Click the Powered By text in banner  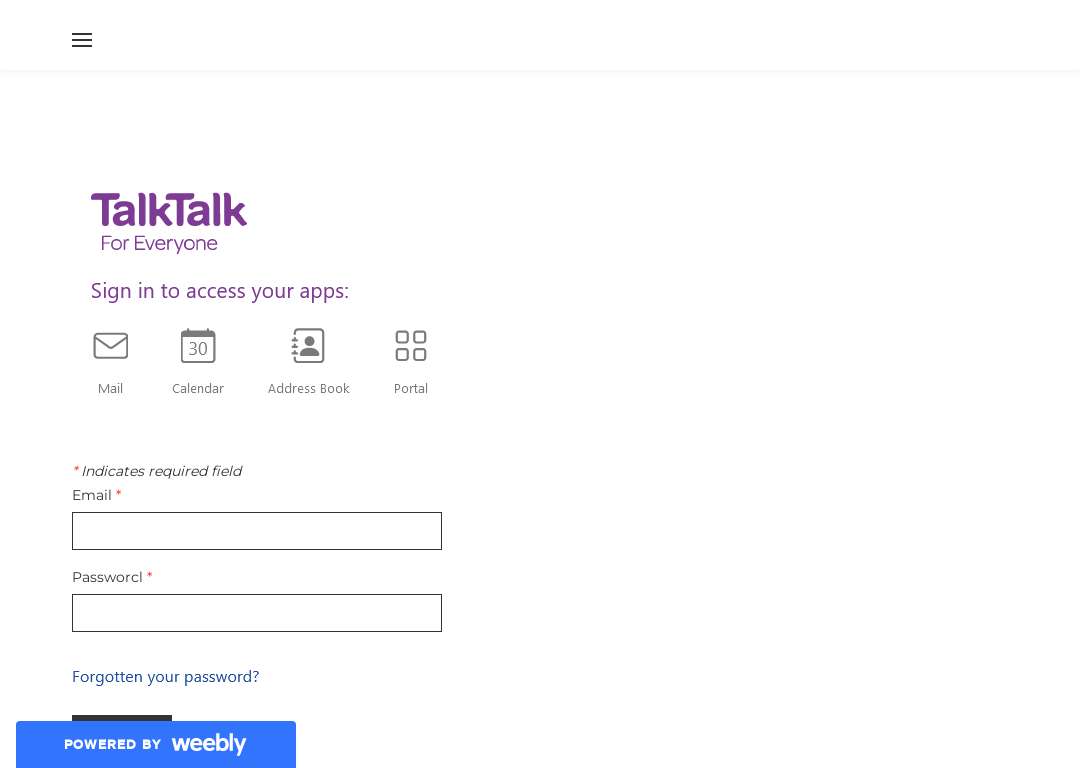tap(112, 745)
